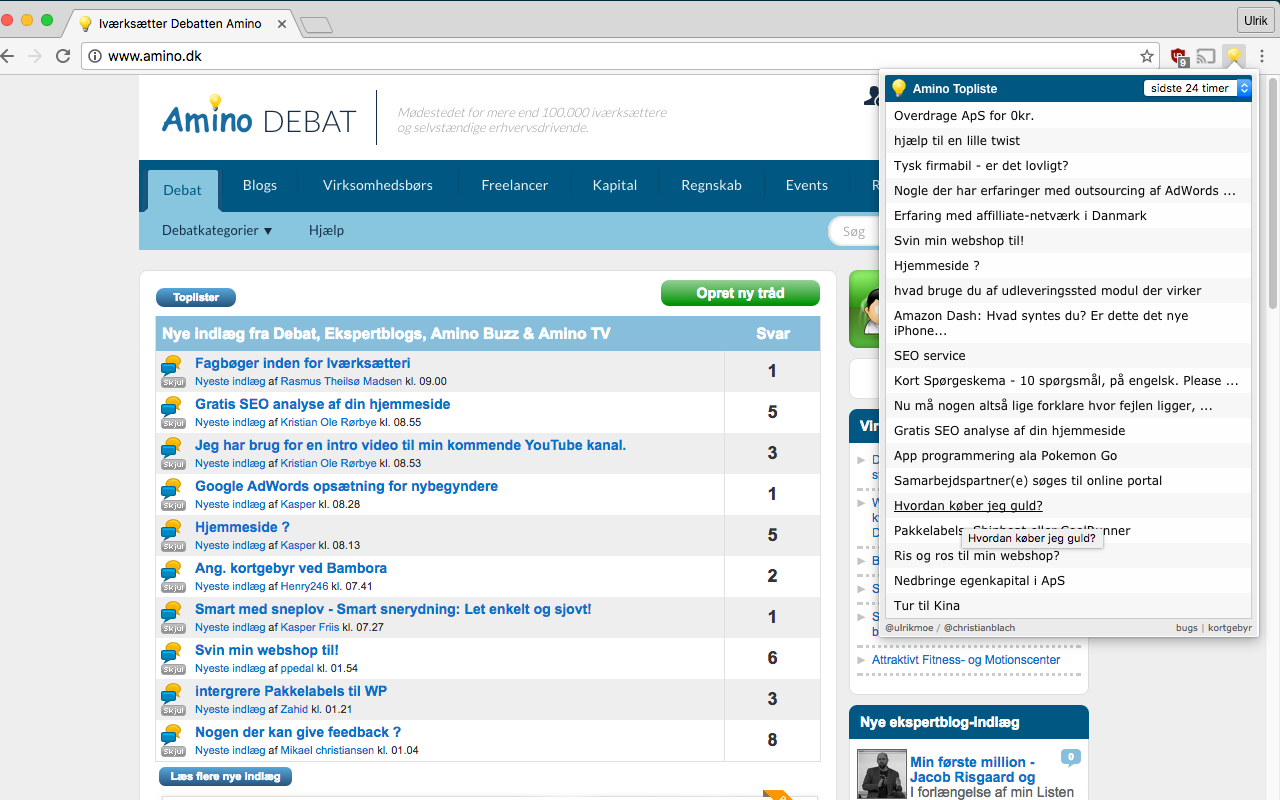Open the Blogs tab
The width and height of the screenshot is (1280, 800).
pos(260,185)
